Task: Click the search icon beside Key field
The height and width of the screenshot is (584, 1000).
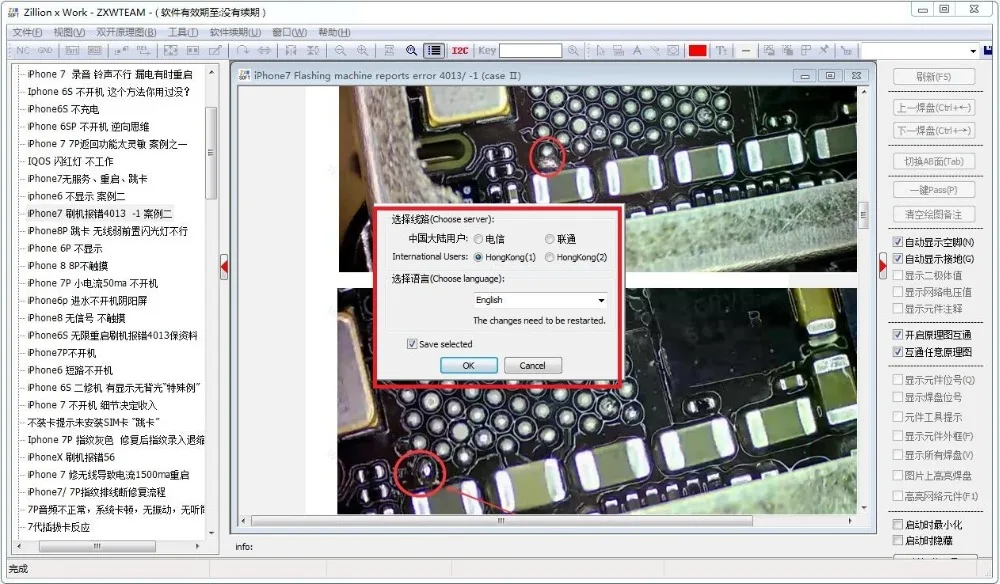Action: 573,50
